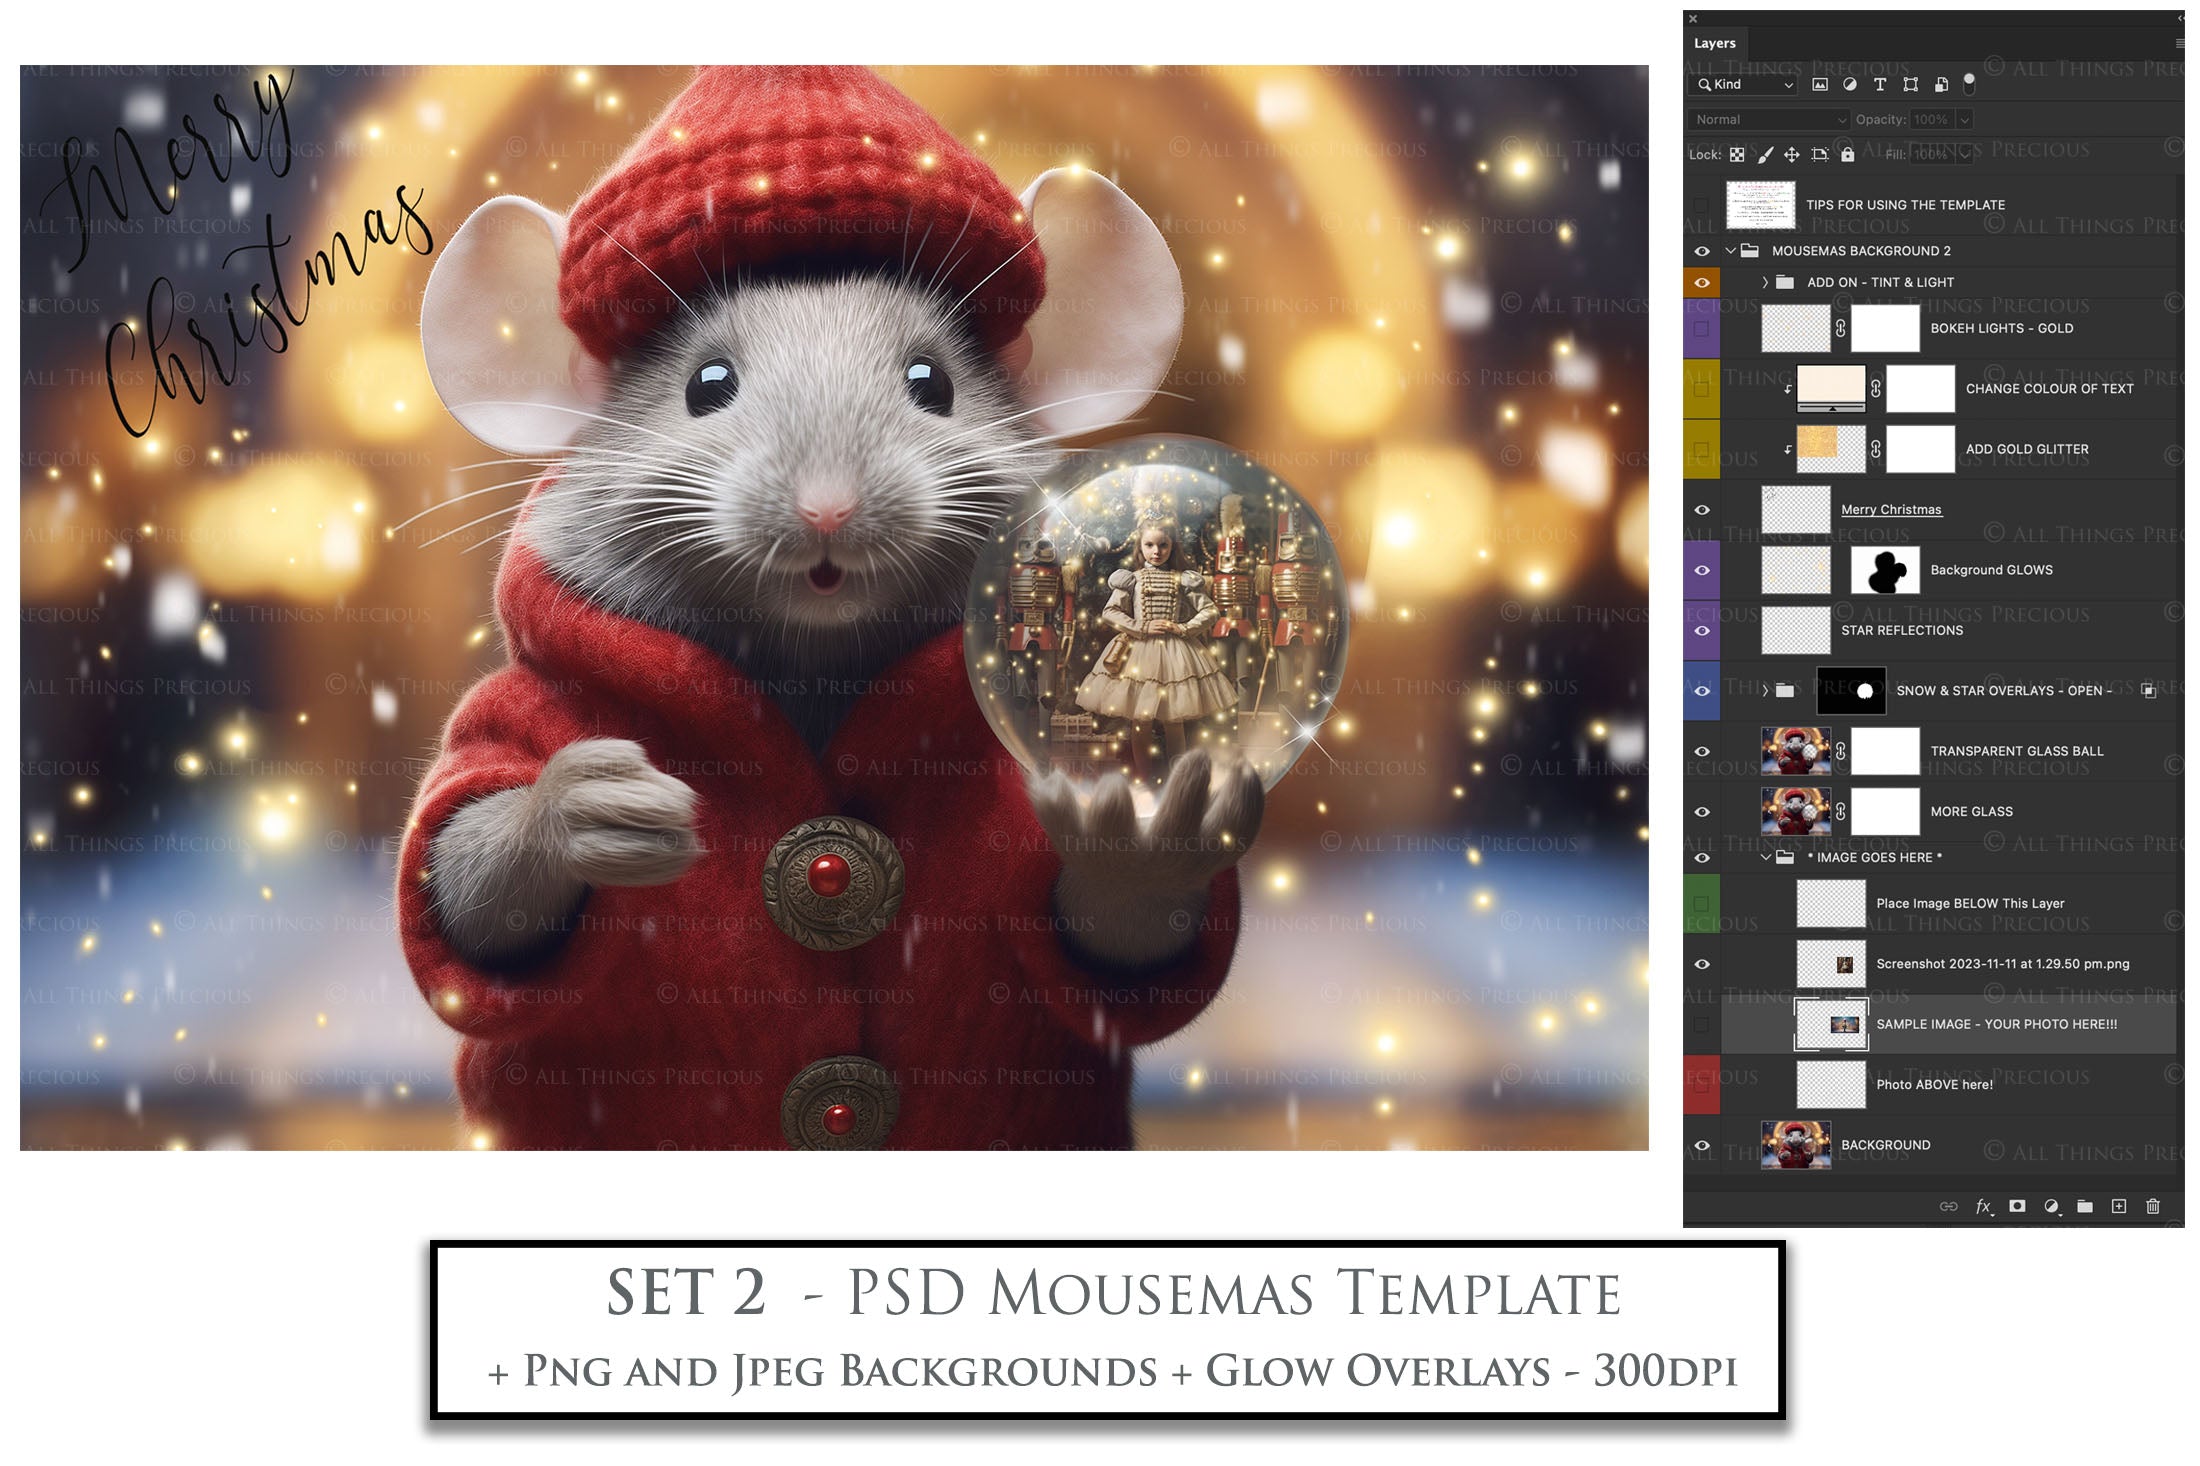Click Add layer mask icon
This screenshot has height=1466, width=2200.
tap(2017, 1206)
